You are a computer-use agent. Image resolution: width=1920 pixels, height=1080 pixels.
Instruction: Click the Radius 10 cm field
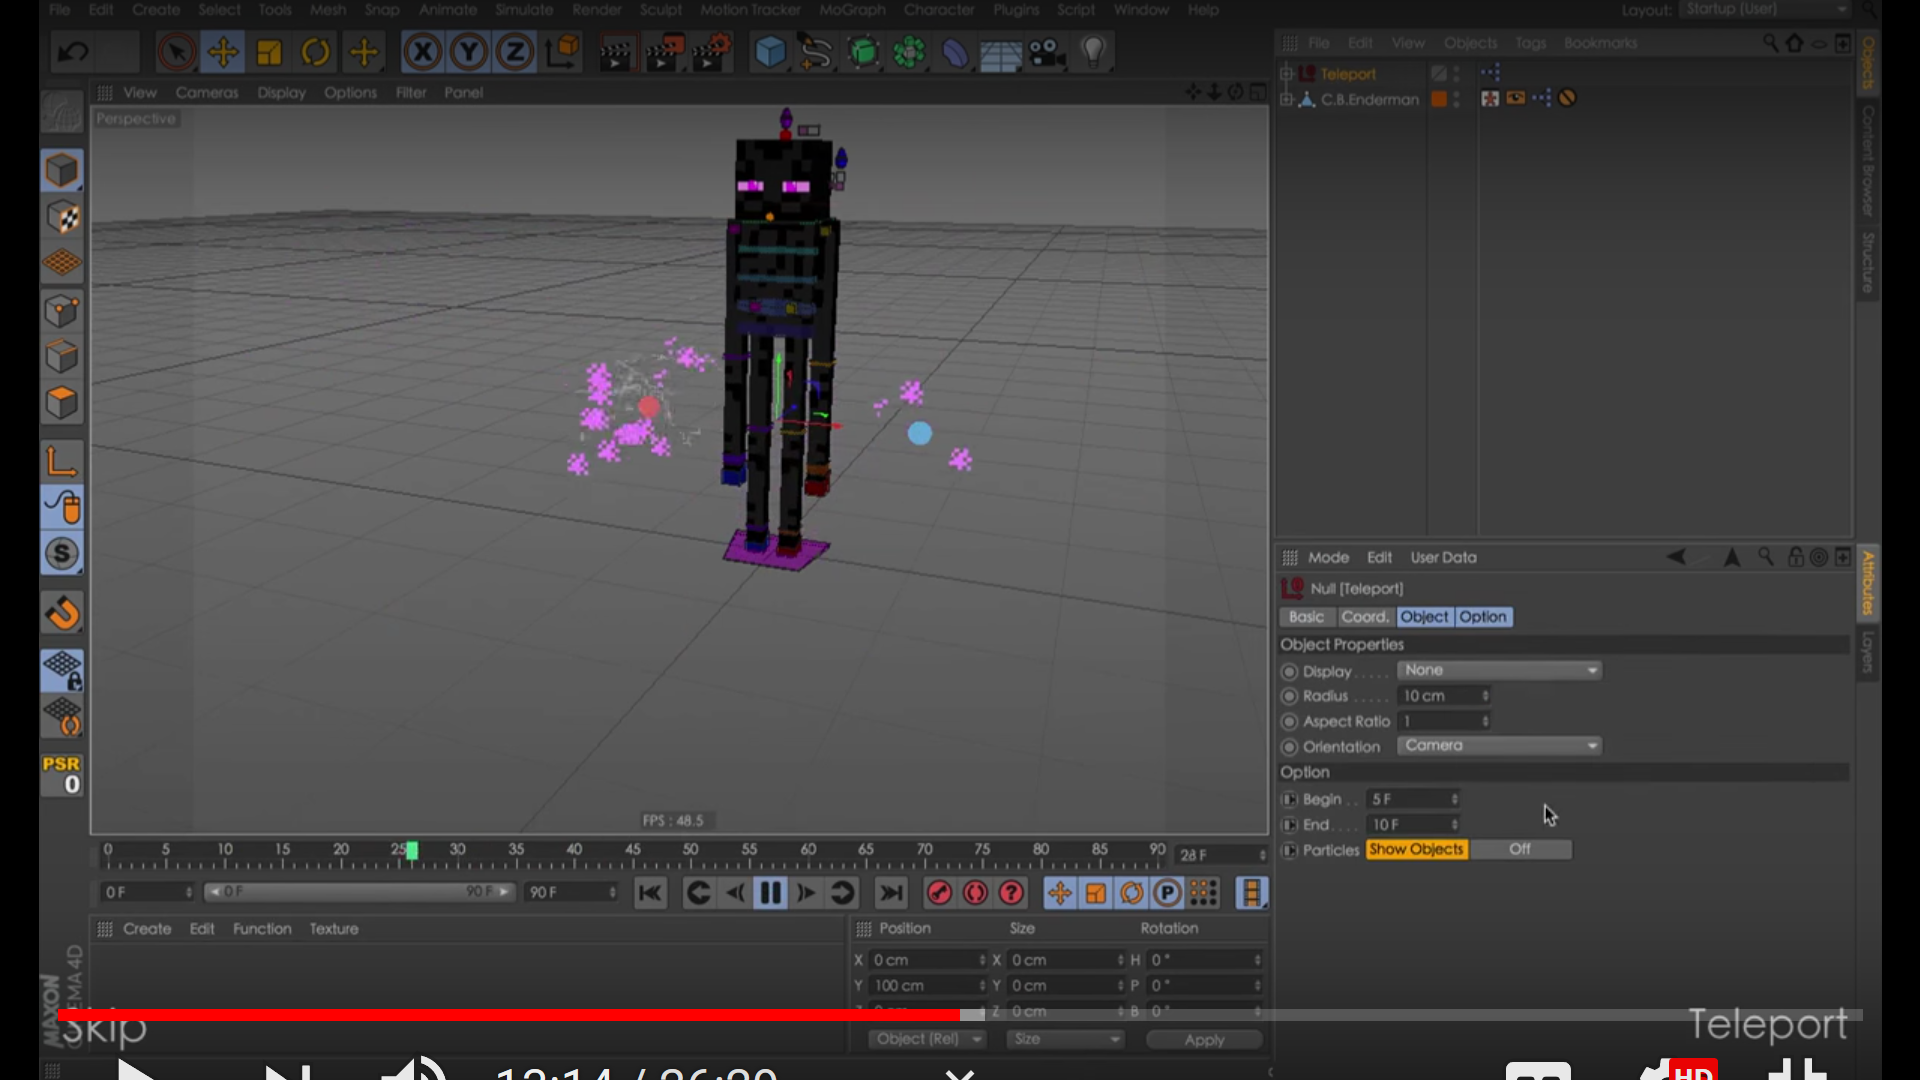(x=1444, y=696)
